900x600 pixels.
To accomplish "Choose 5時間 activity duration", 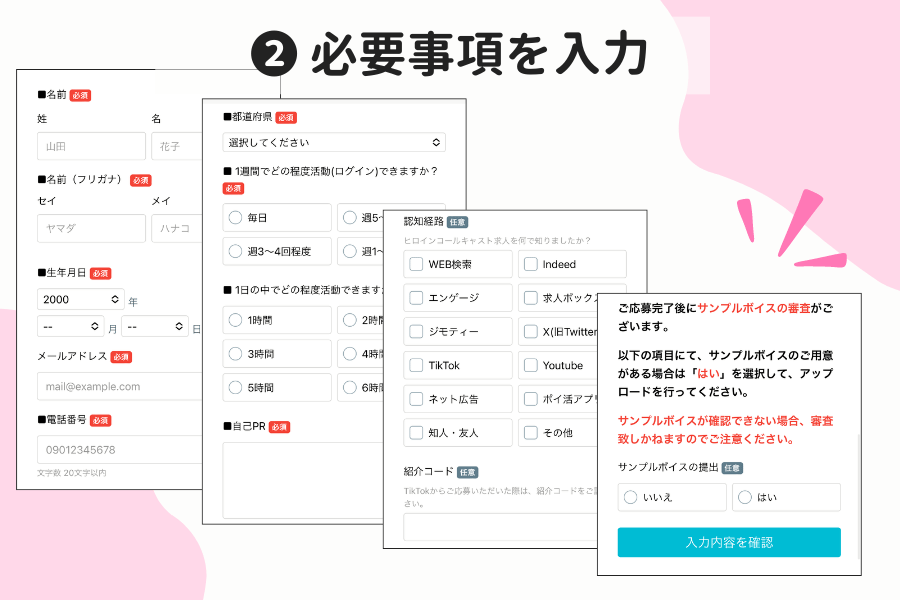I will (235, 388).
